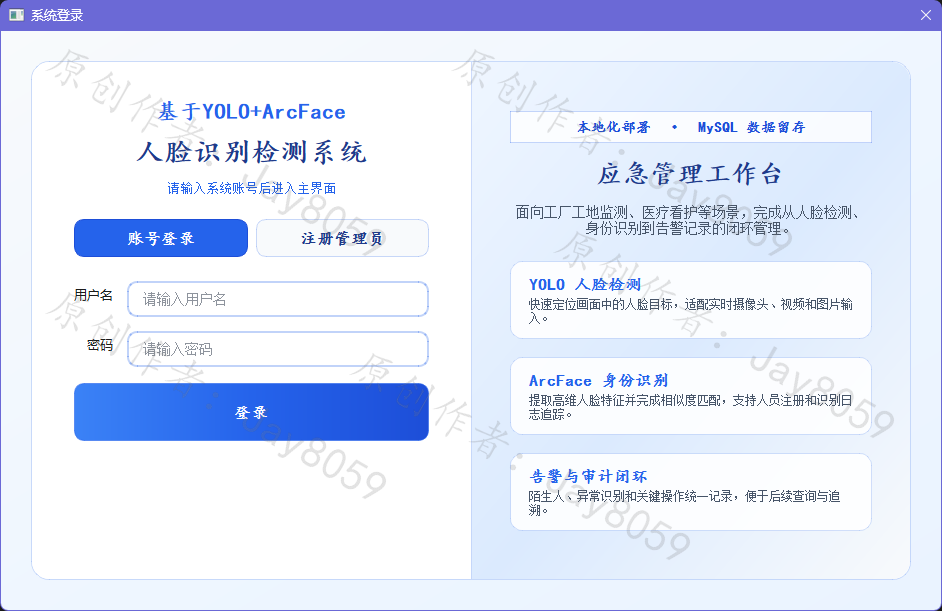942x611 pixels.
Task: Focus the 请输入密码 password field
Action: [278, 349]
